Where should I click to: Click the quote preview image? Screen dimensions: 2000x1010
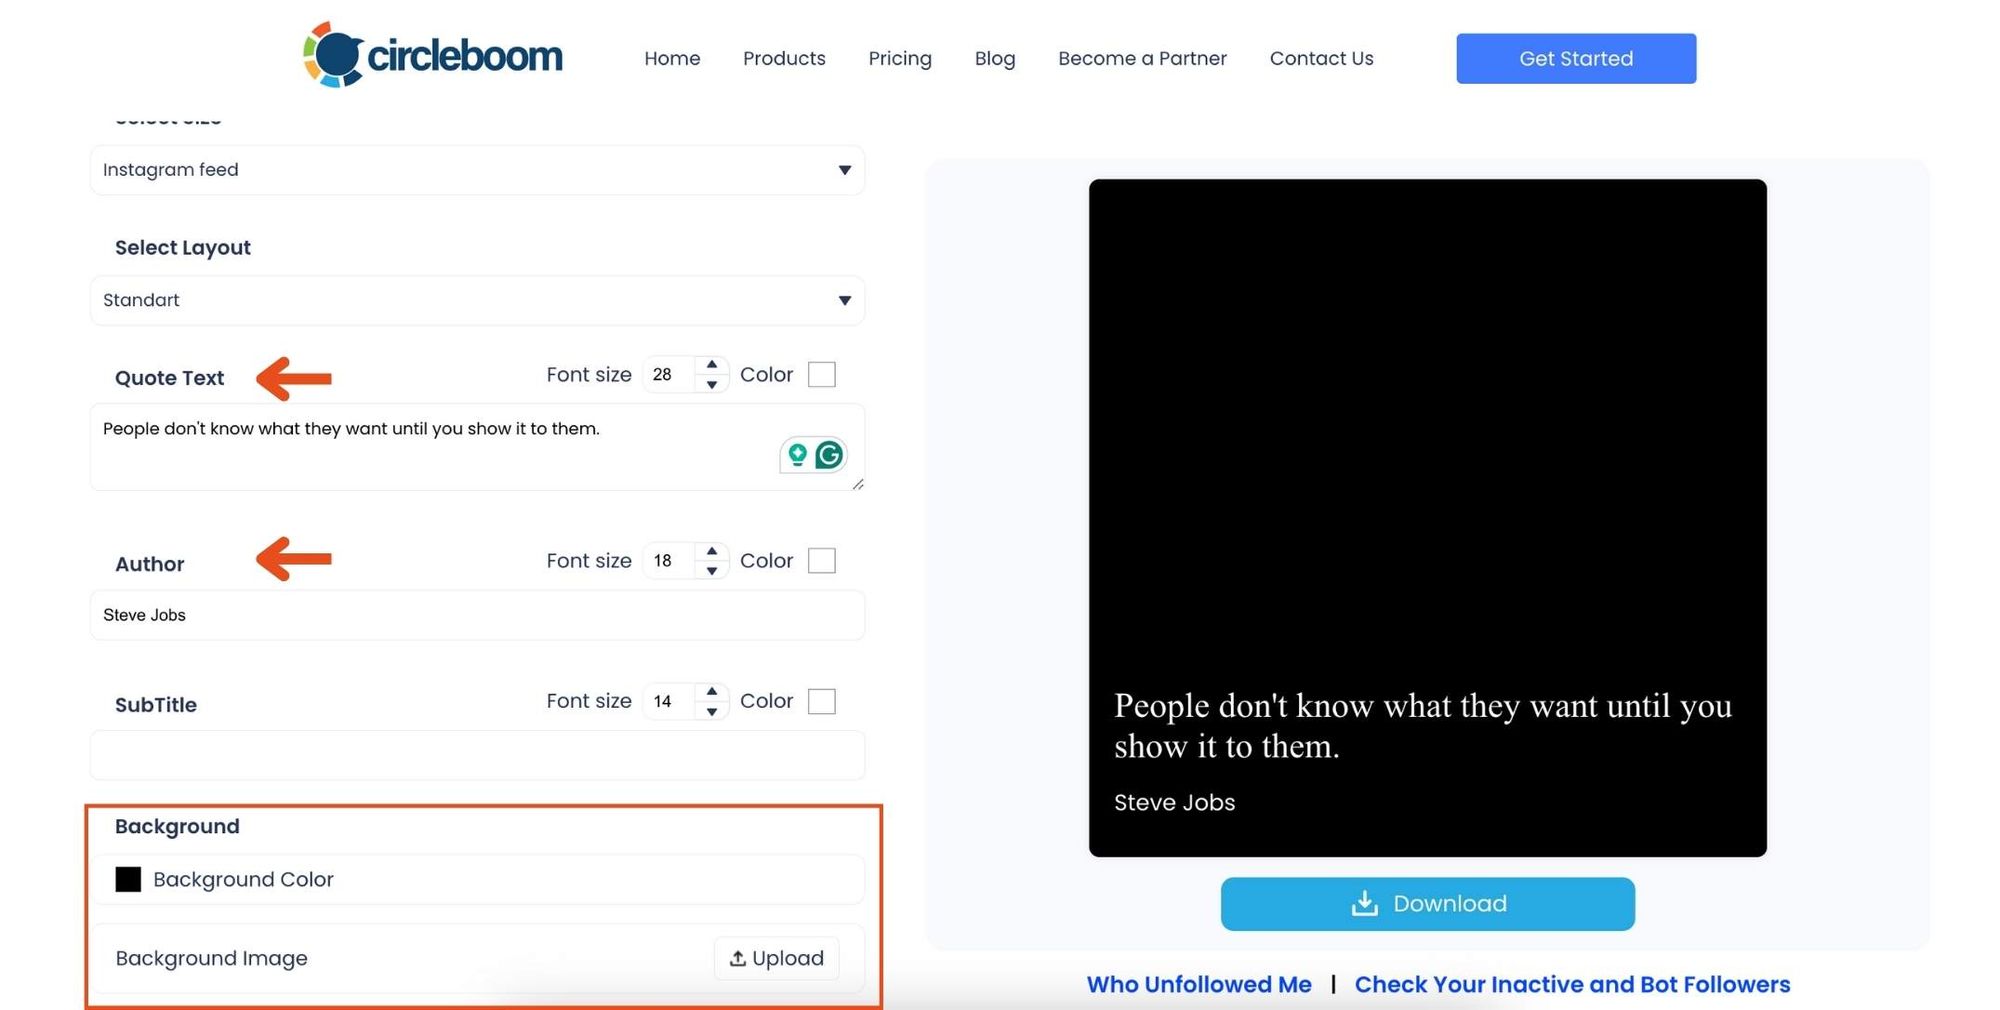coord(1427,518)
